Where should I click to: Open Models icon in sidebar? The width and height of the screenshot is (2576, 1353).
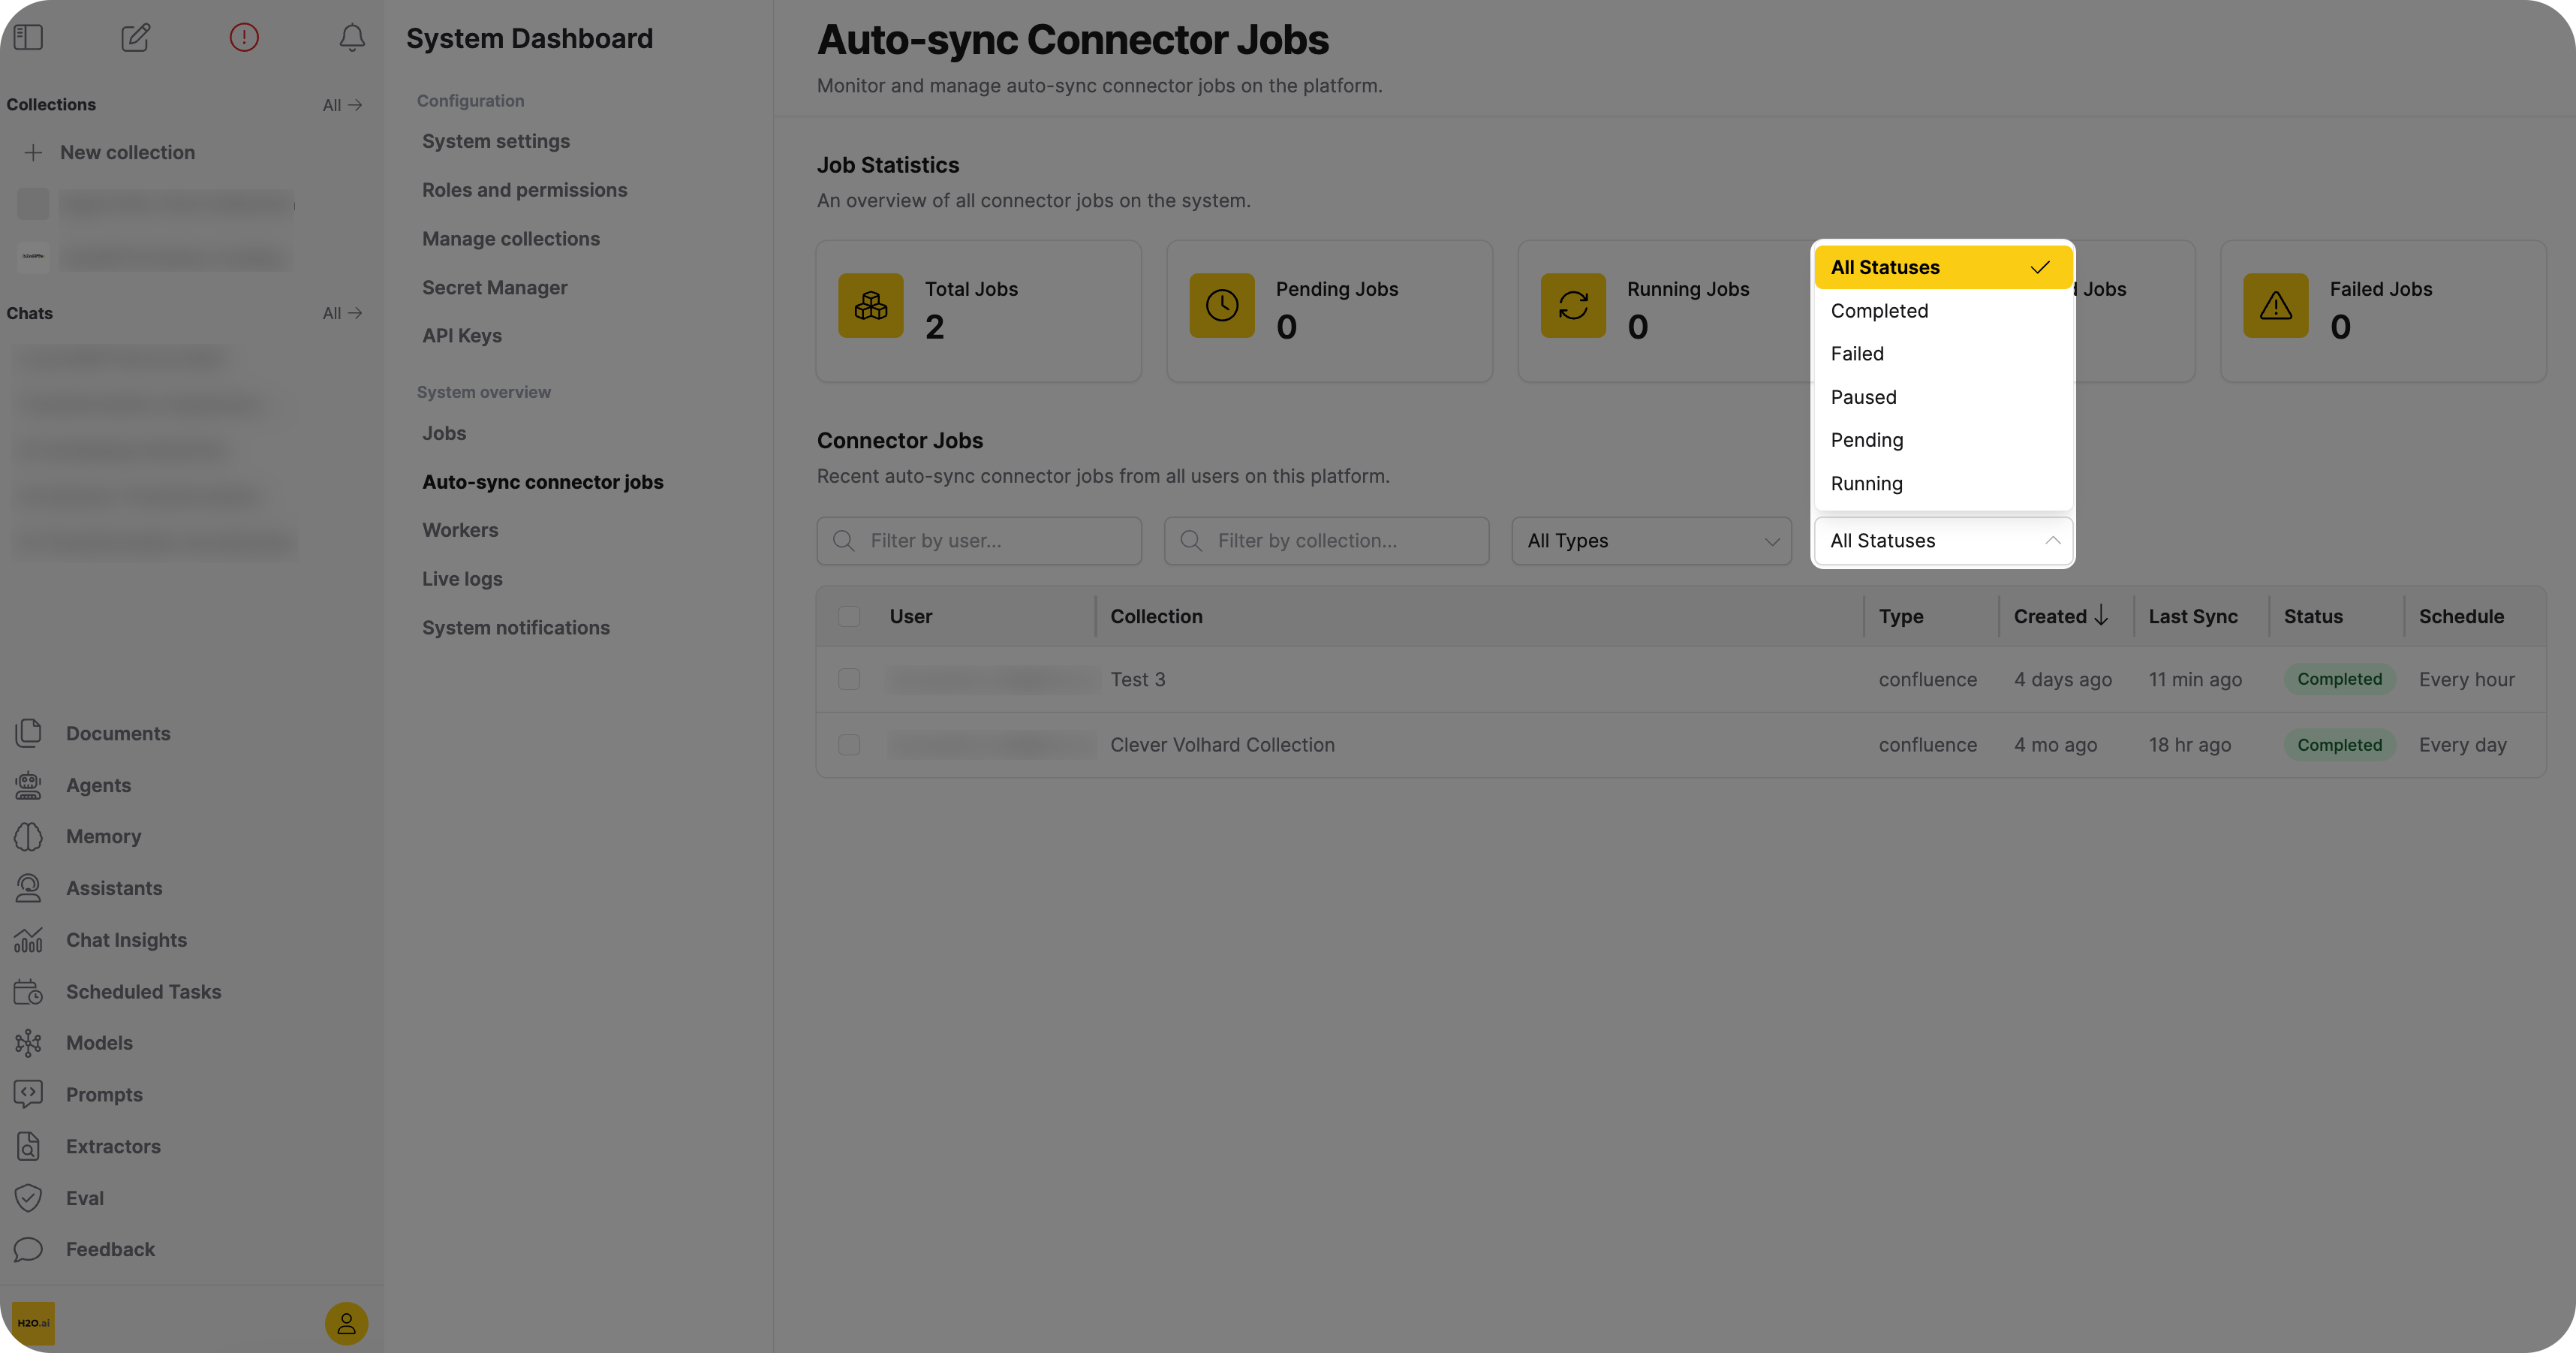(28, 1043)
